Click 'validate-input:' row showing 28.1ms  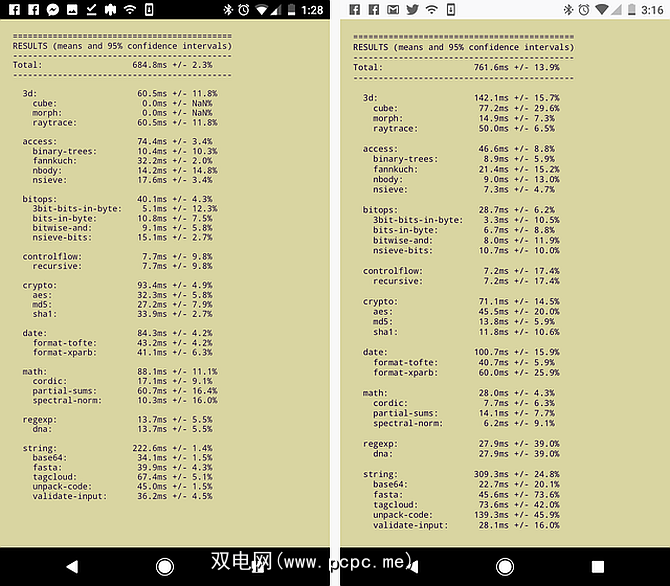coord(466,525)
